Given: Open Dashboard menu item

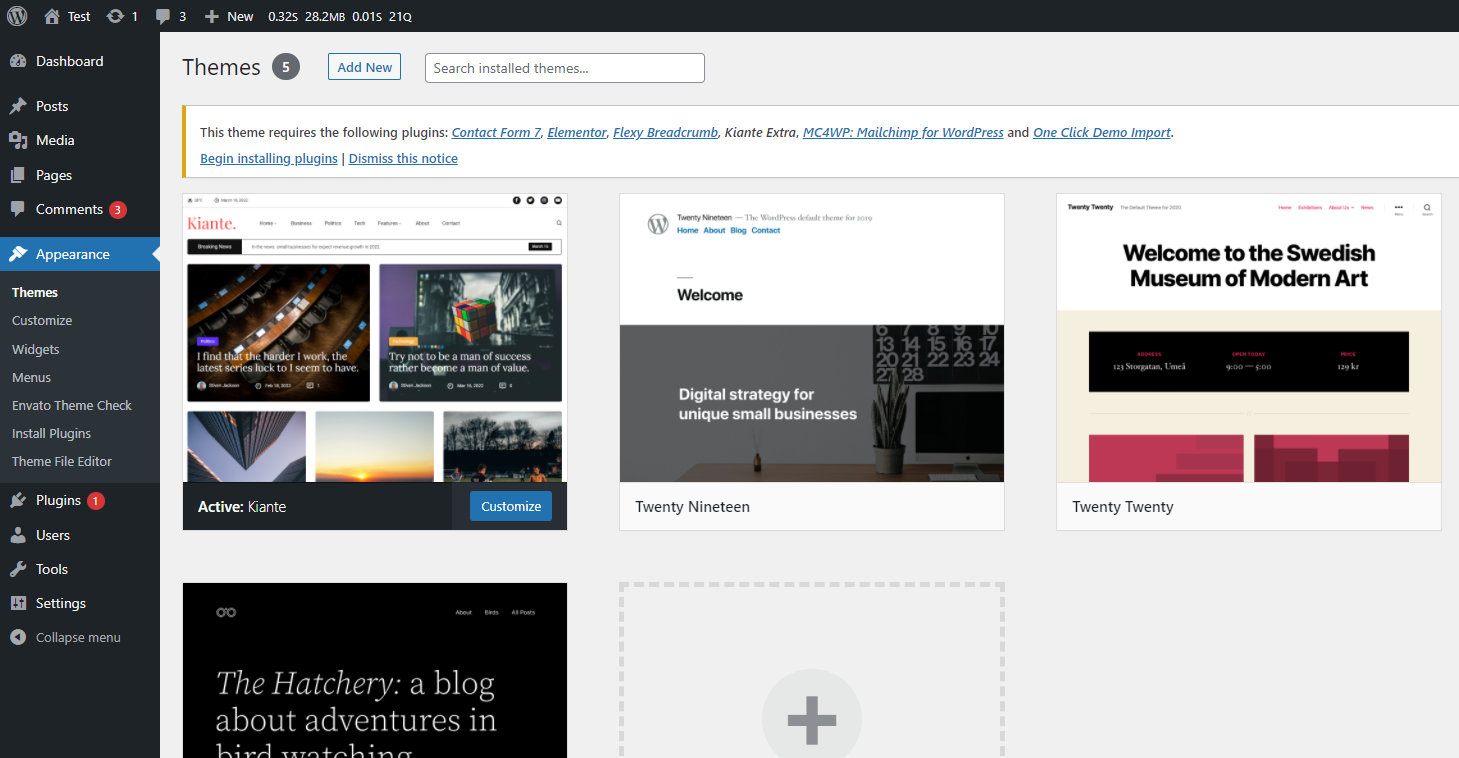Looking at the screenshot, I should [x=80, y=61].
